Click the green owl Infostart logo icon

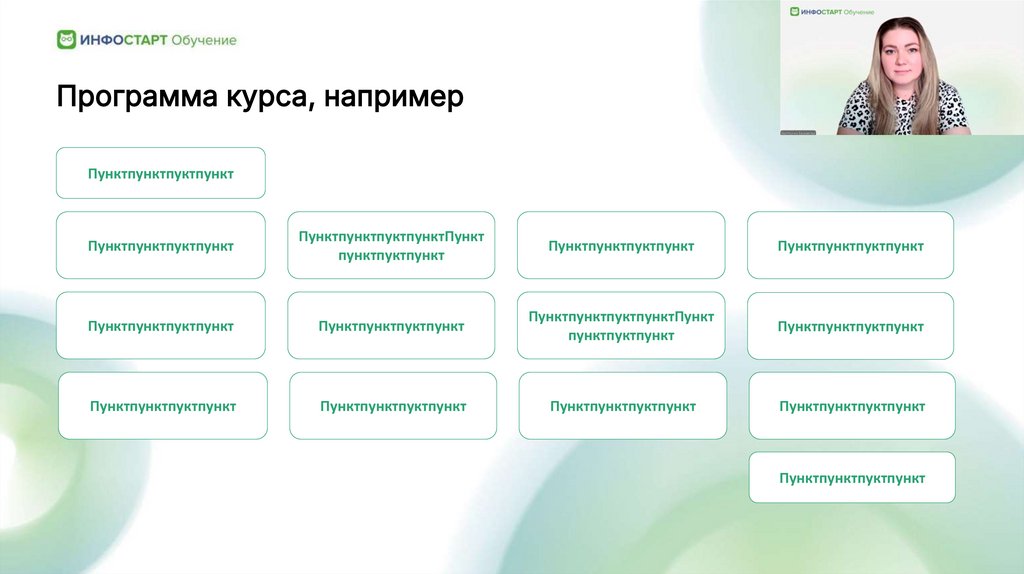pyautogui.click(x=67, y=40)
